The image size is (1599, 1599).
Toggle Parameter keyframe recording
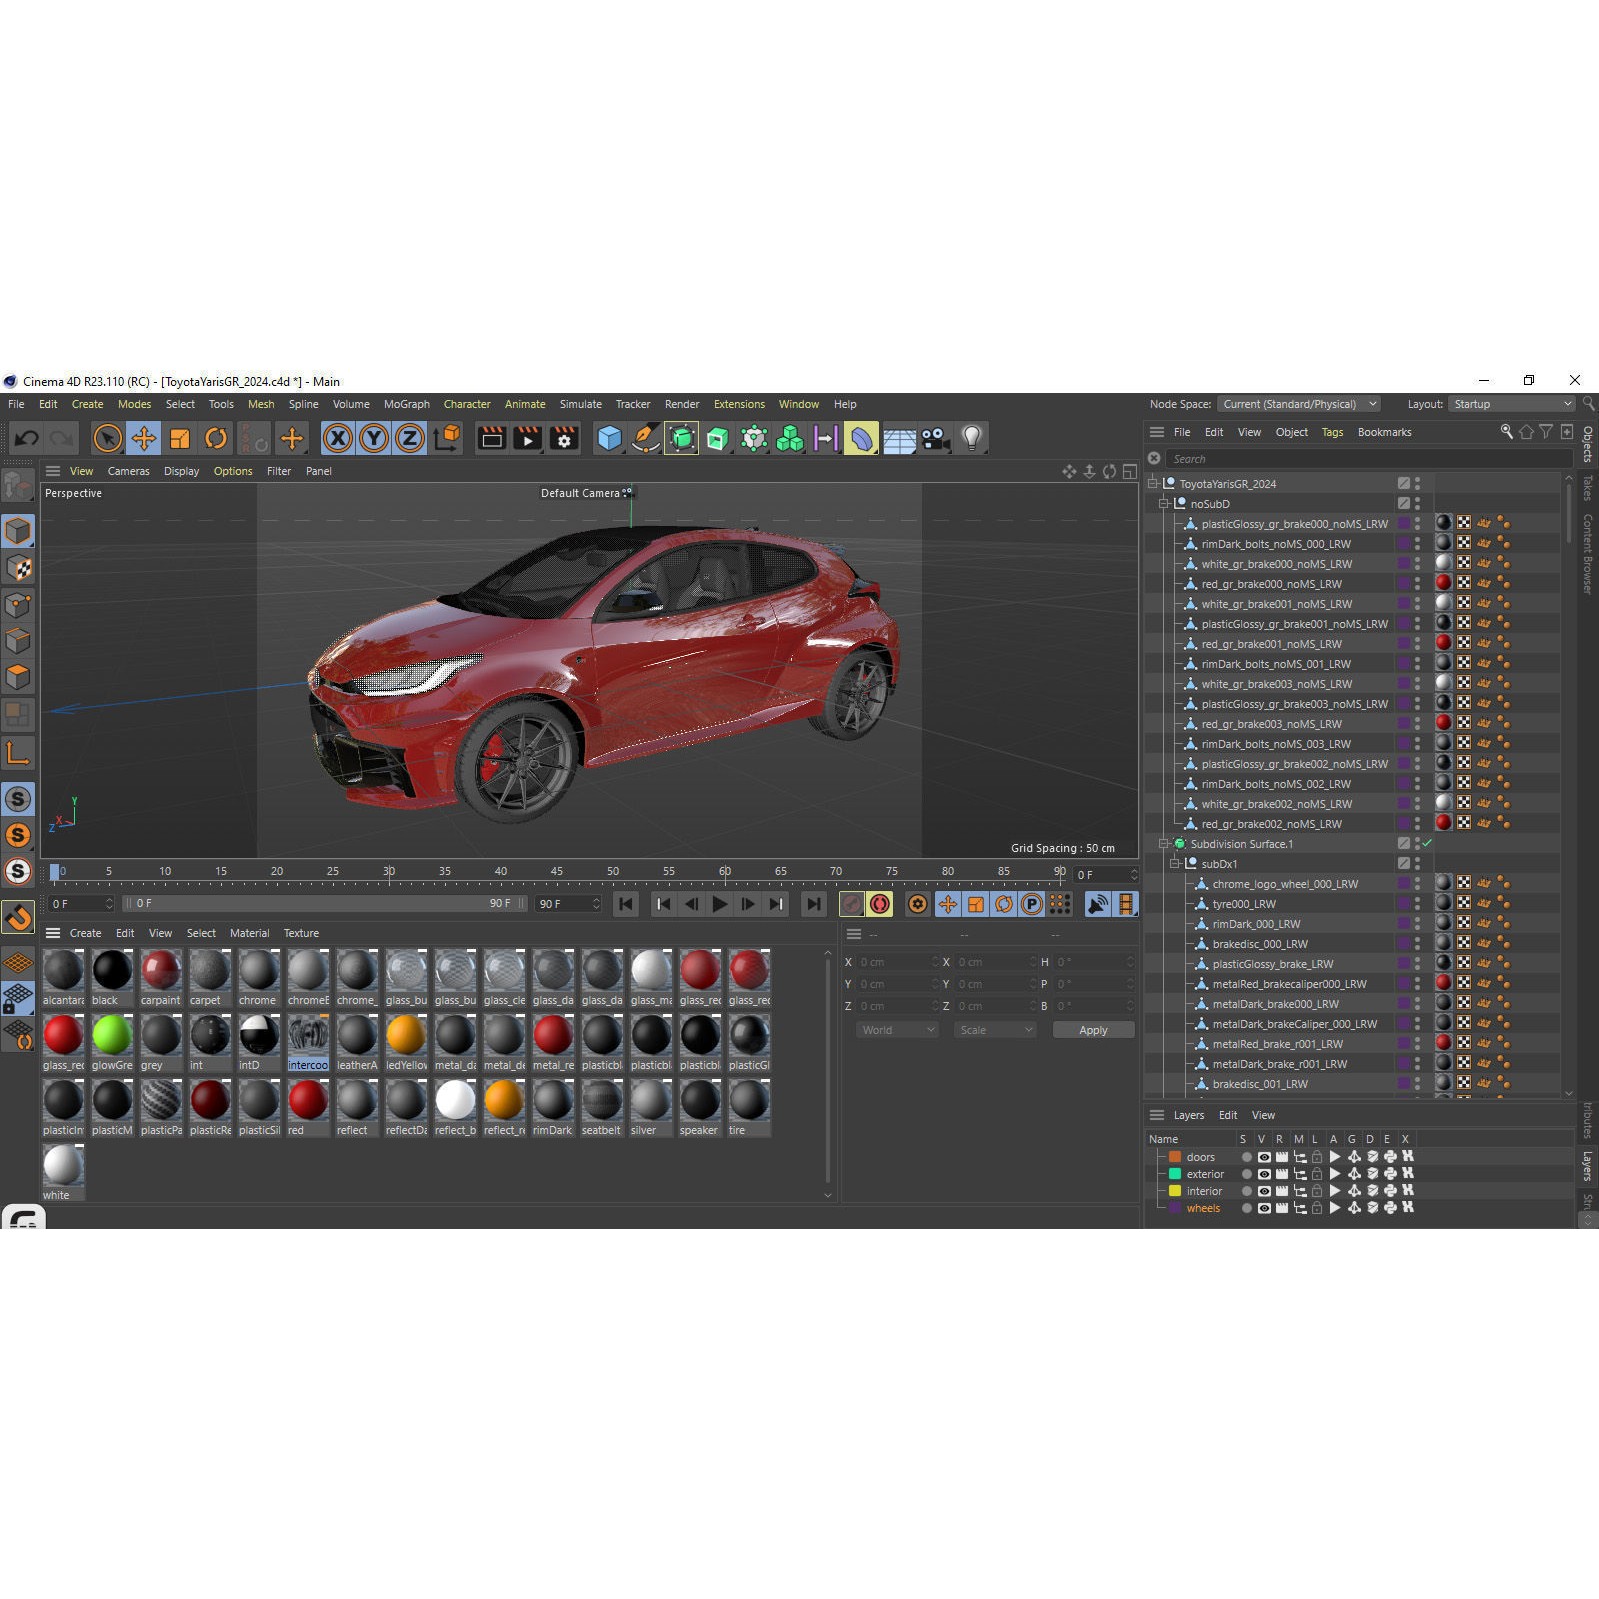coord(1031,904)
